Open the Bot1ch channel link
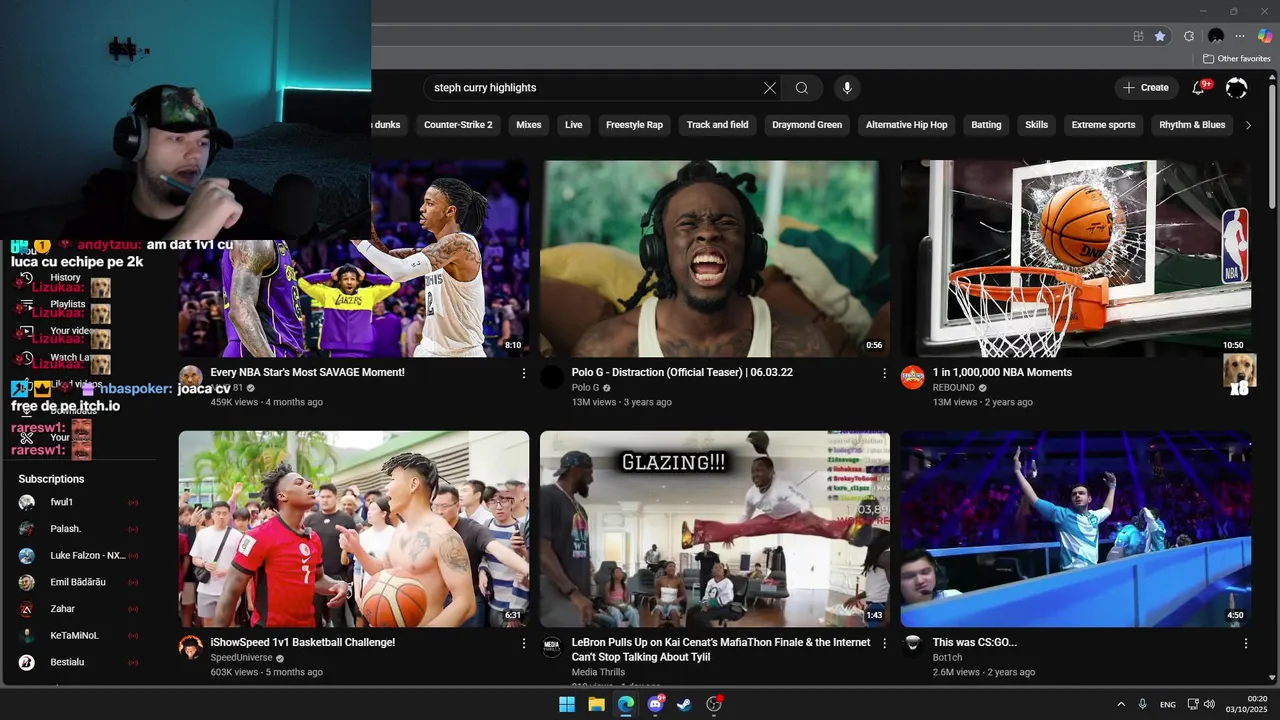The image size is (1280, 720). click(947, 657)
